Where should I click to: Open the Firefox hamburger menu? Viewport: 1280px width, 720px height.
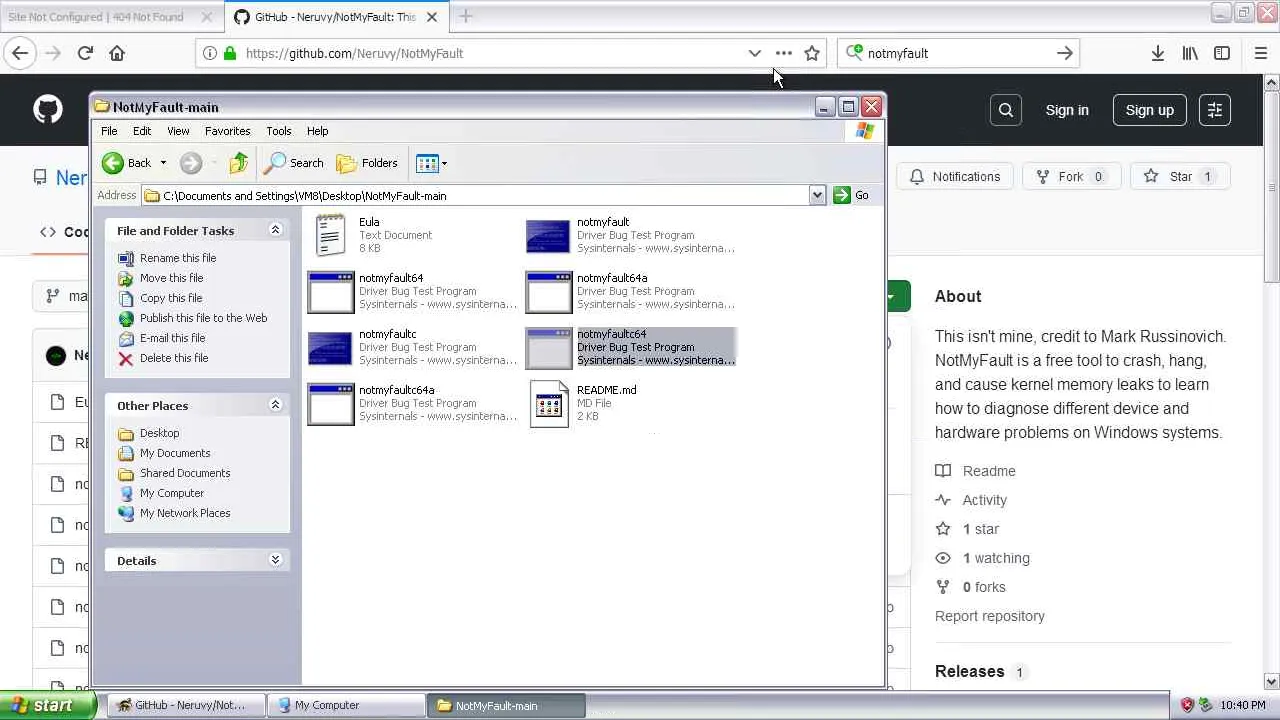click(x=1260, y=53)
